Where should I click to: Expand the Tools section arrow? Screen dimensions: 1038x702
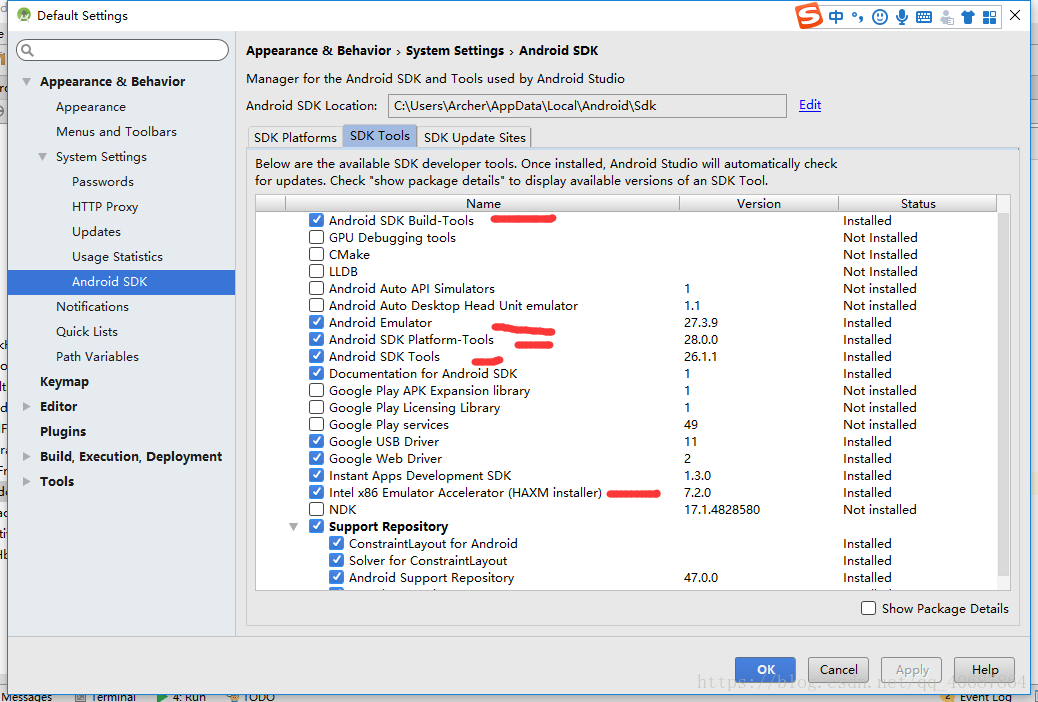(x=26, y=481)
